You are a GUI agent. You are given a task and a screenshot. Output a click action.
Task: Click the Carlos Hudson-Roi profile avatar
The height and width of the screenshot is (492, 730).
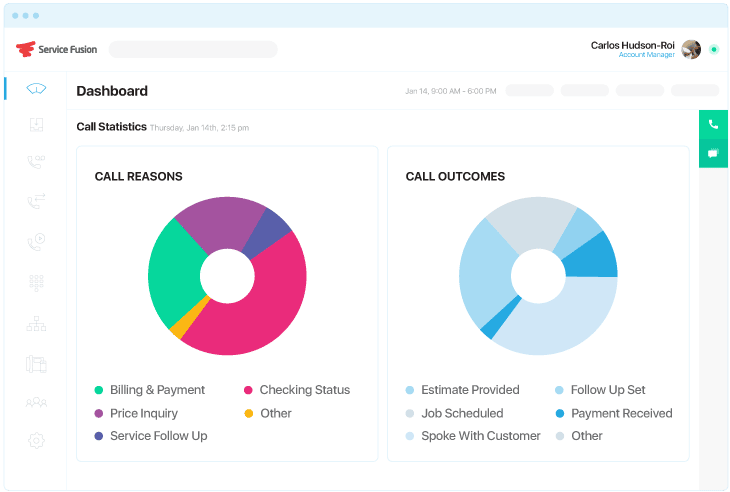tap(691, 49)
